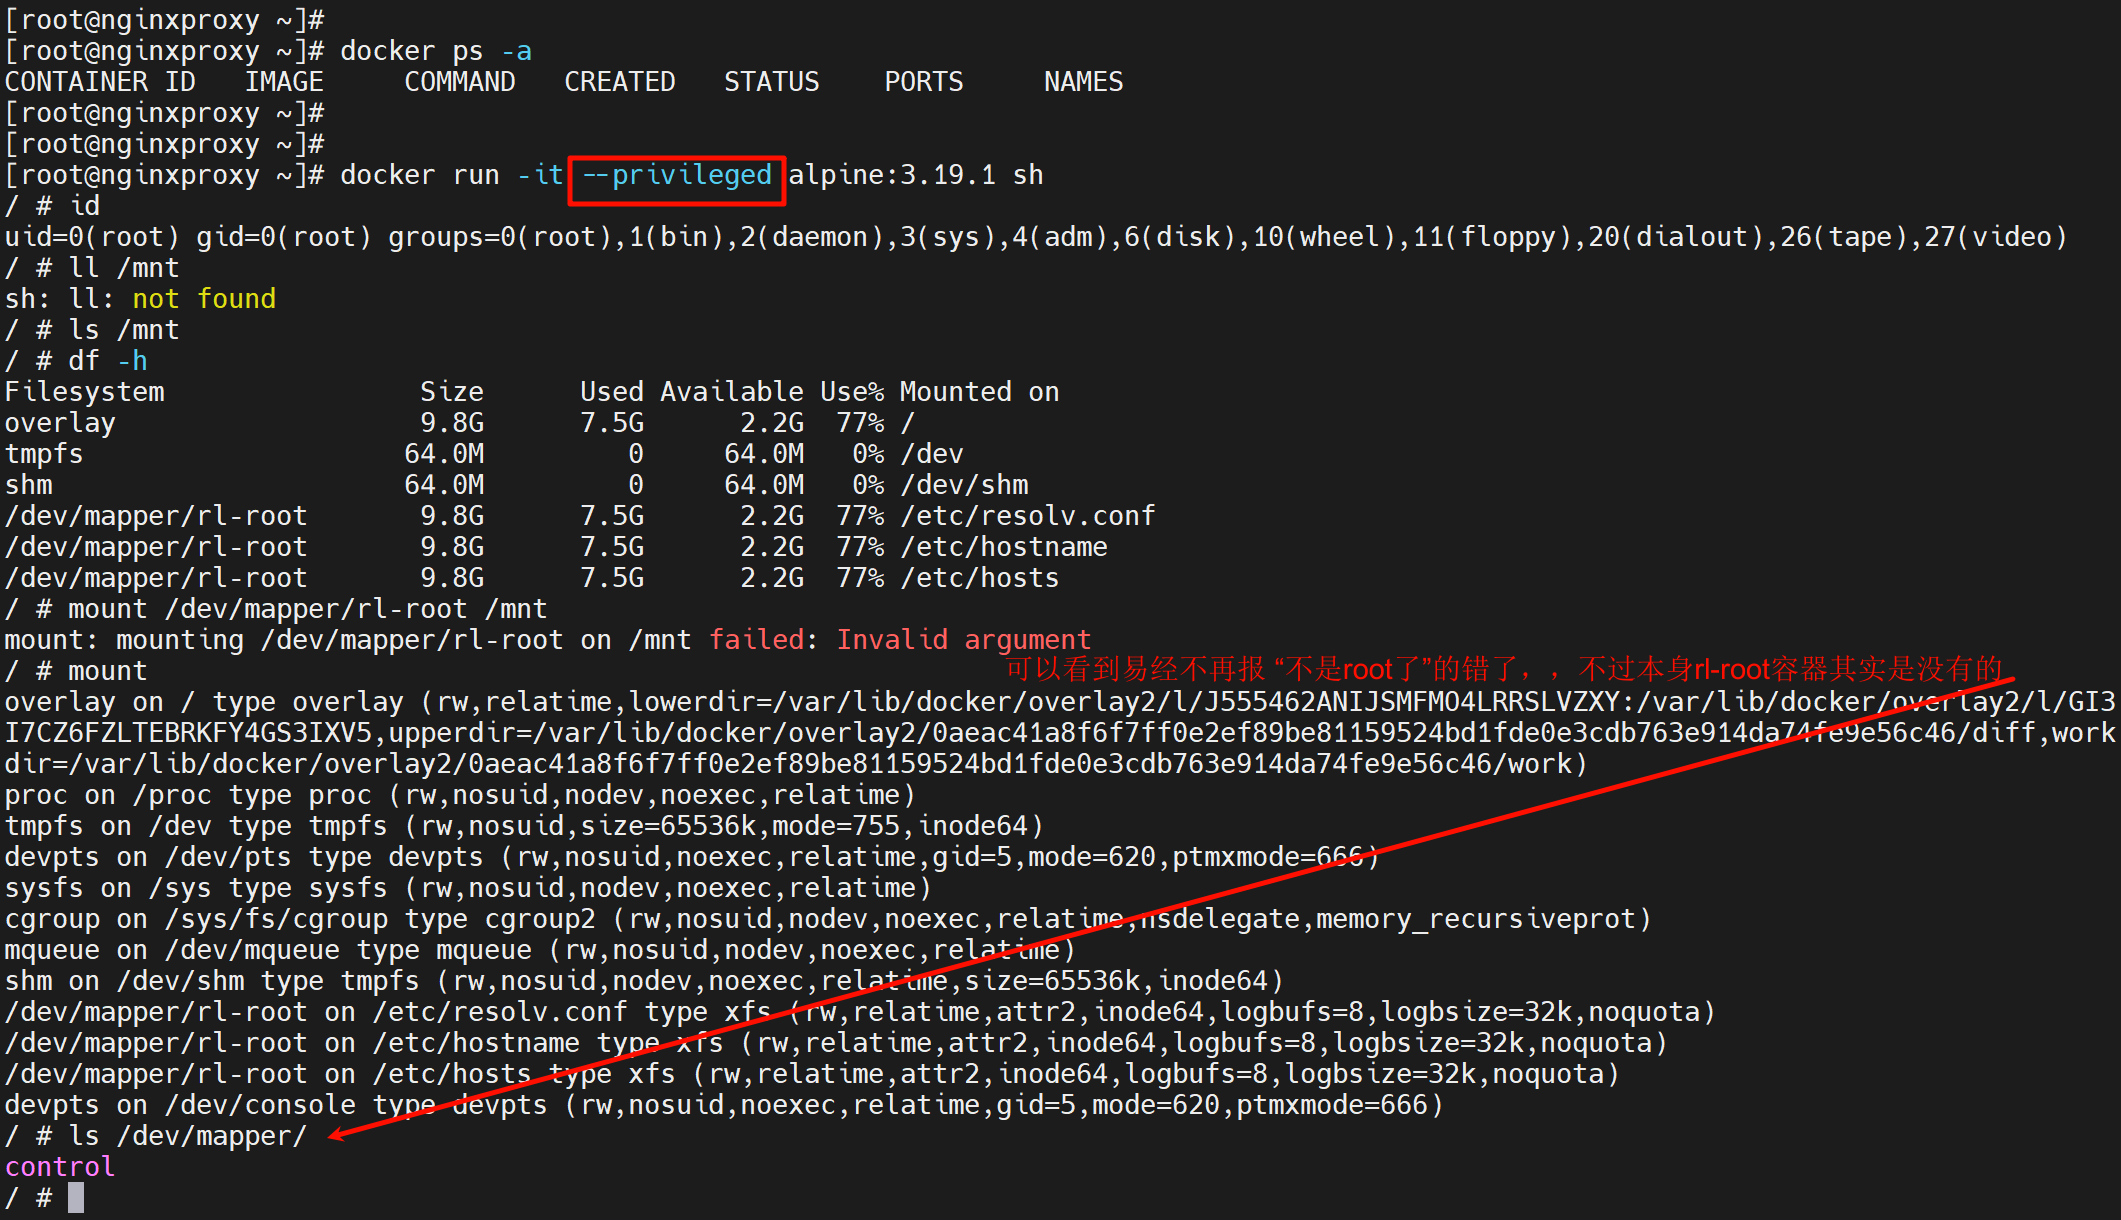This screenshot has height=1220, width=2121.
Task: Click the uid=0(root) text in id output
Action: 92,237
